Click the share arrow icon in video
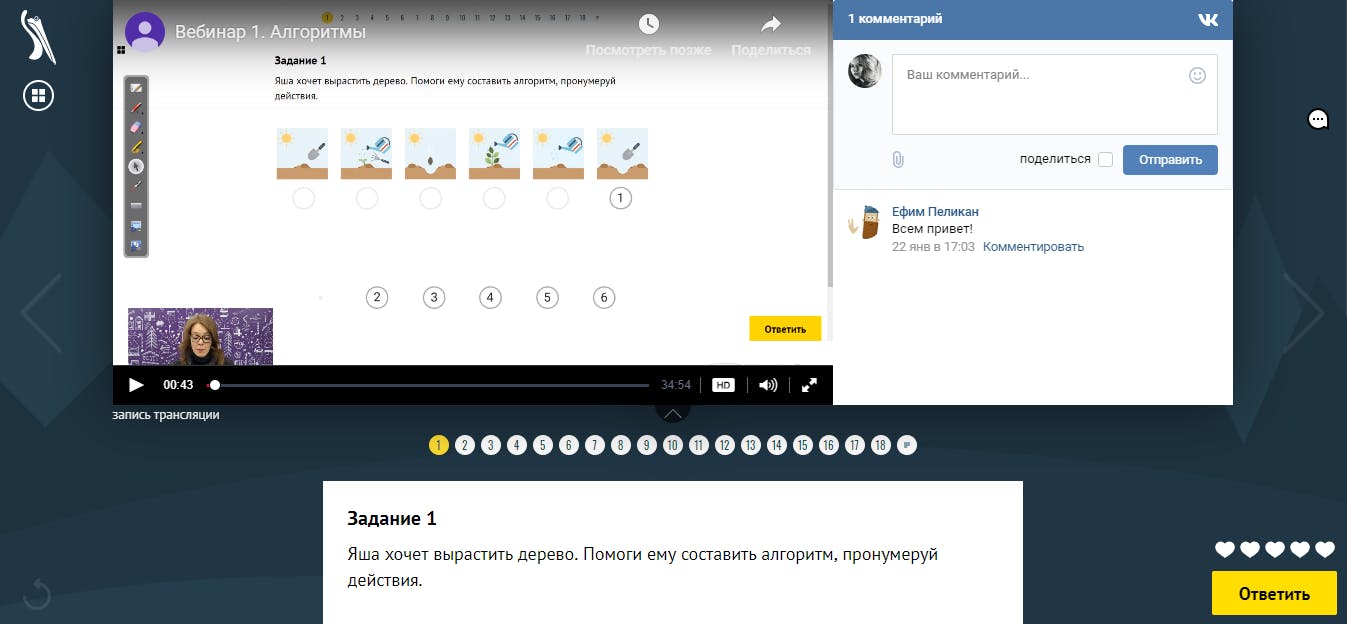 click(771, 24)
